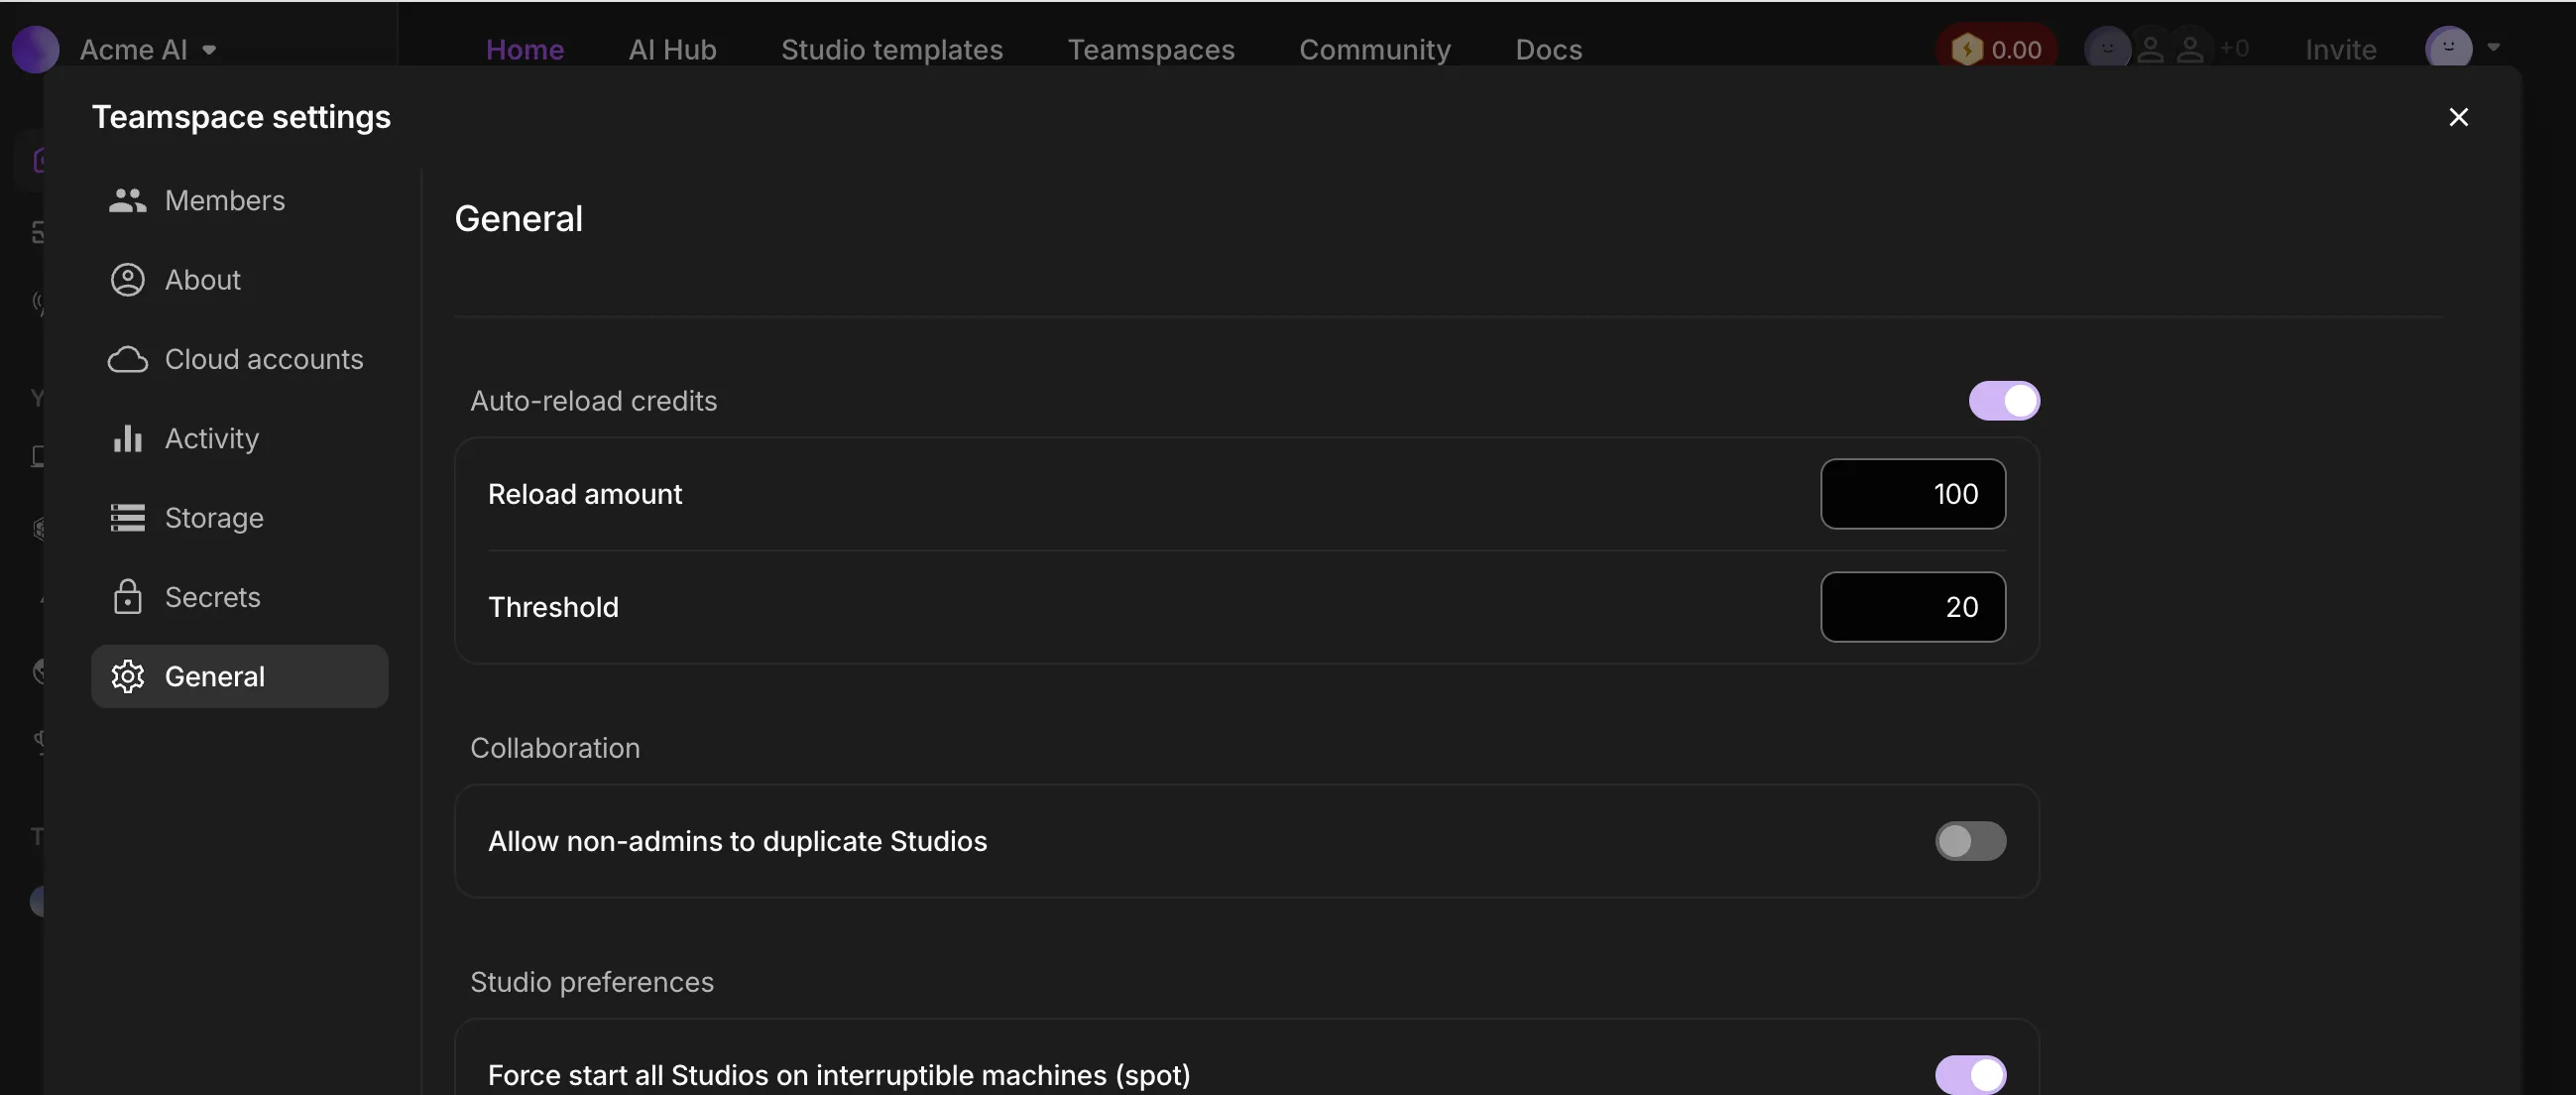The height and width of the screenshot is (1095, 2576).
Task: Click the Auto-reload credits label
Action: pyautogui.click(x=593, y=401)
